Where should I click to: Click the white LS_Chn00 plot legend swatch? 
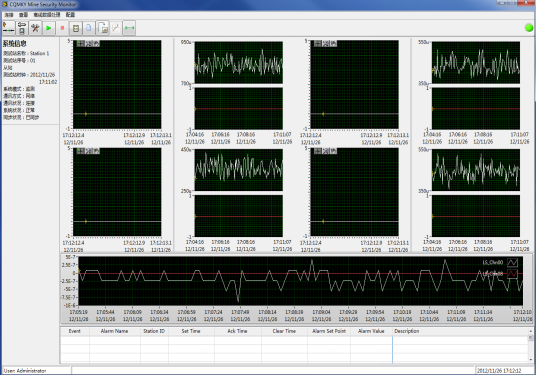click(x=512, y=263)
